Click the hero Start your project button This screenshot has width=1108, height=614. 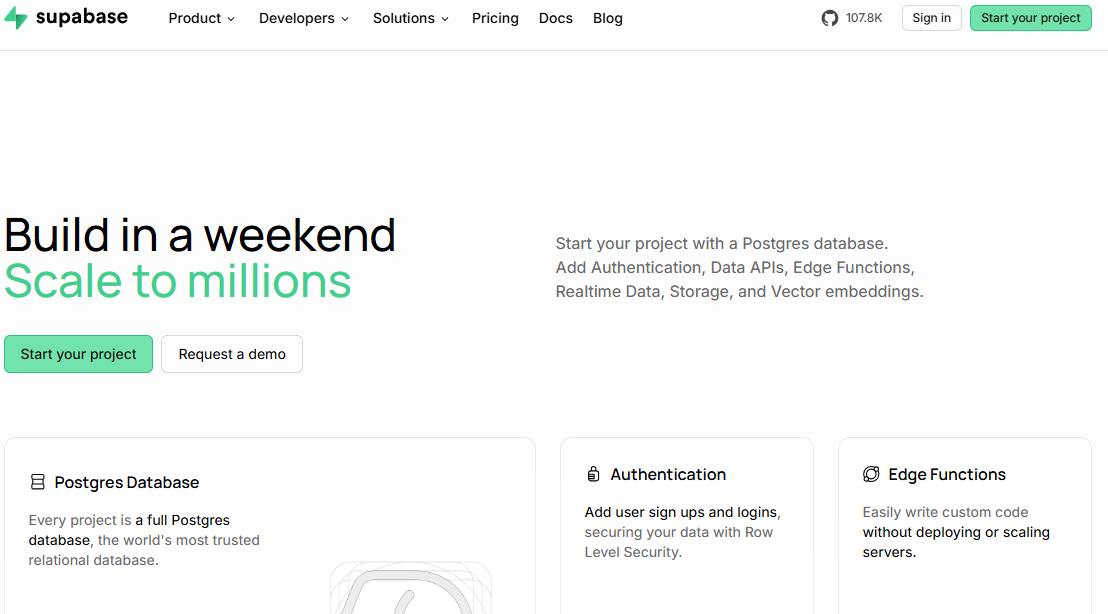(78, 354)
